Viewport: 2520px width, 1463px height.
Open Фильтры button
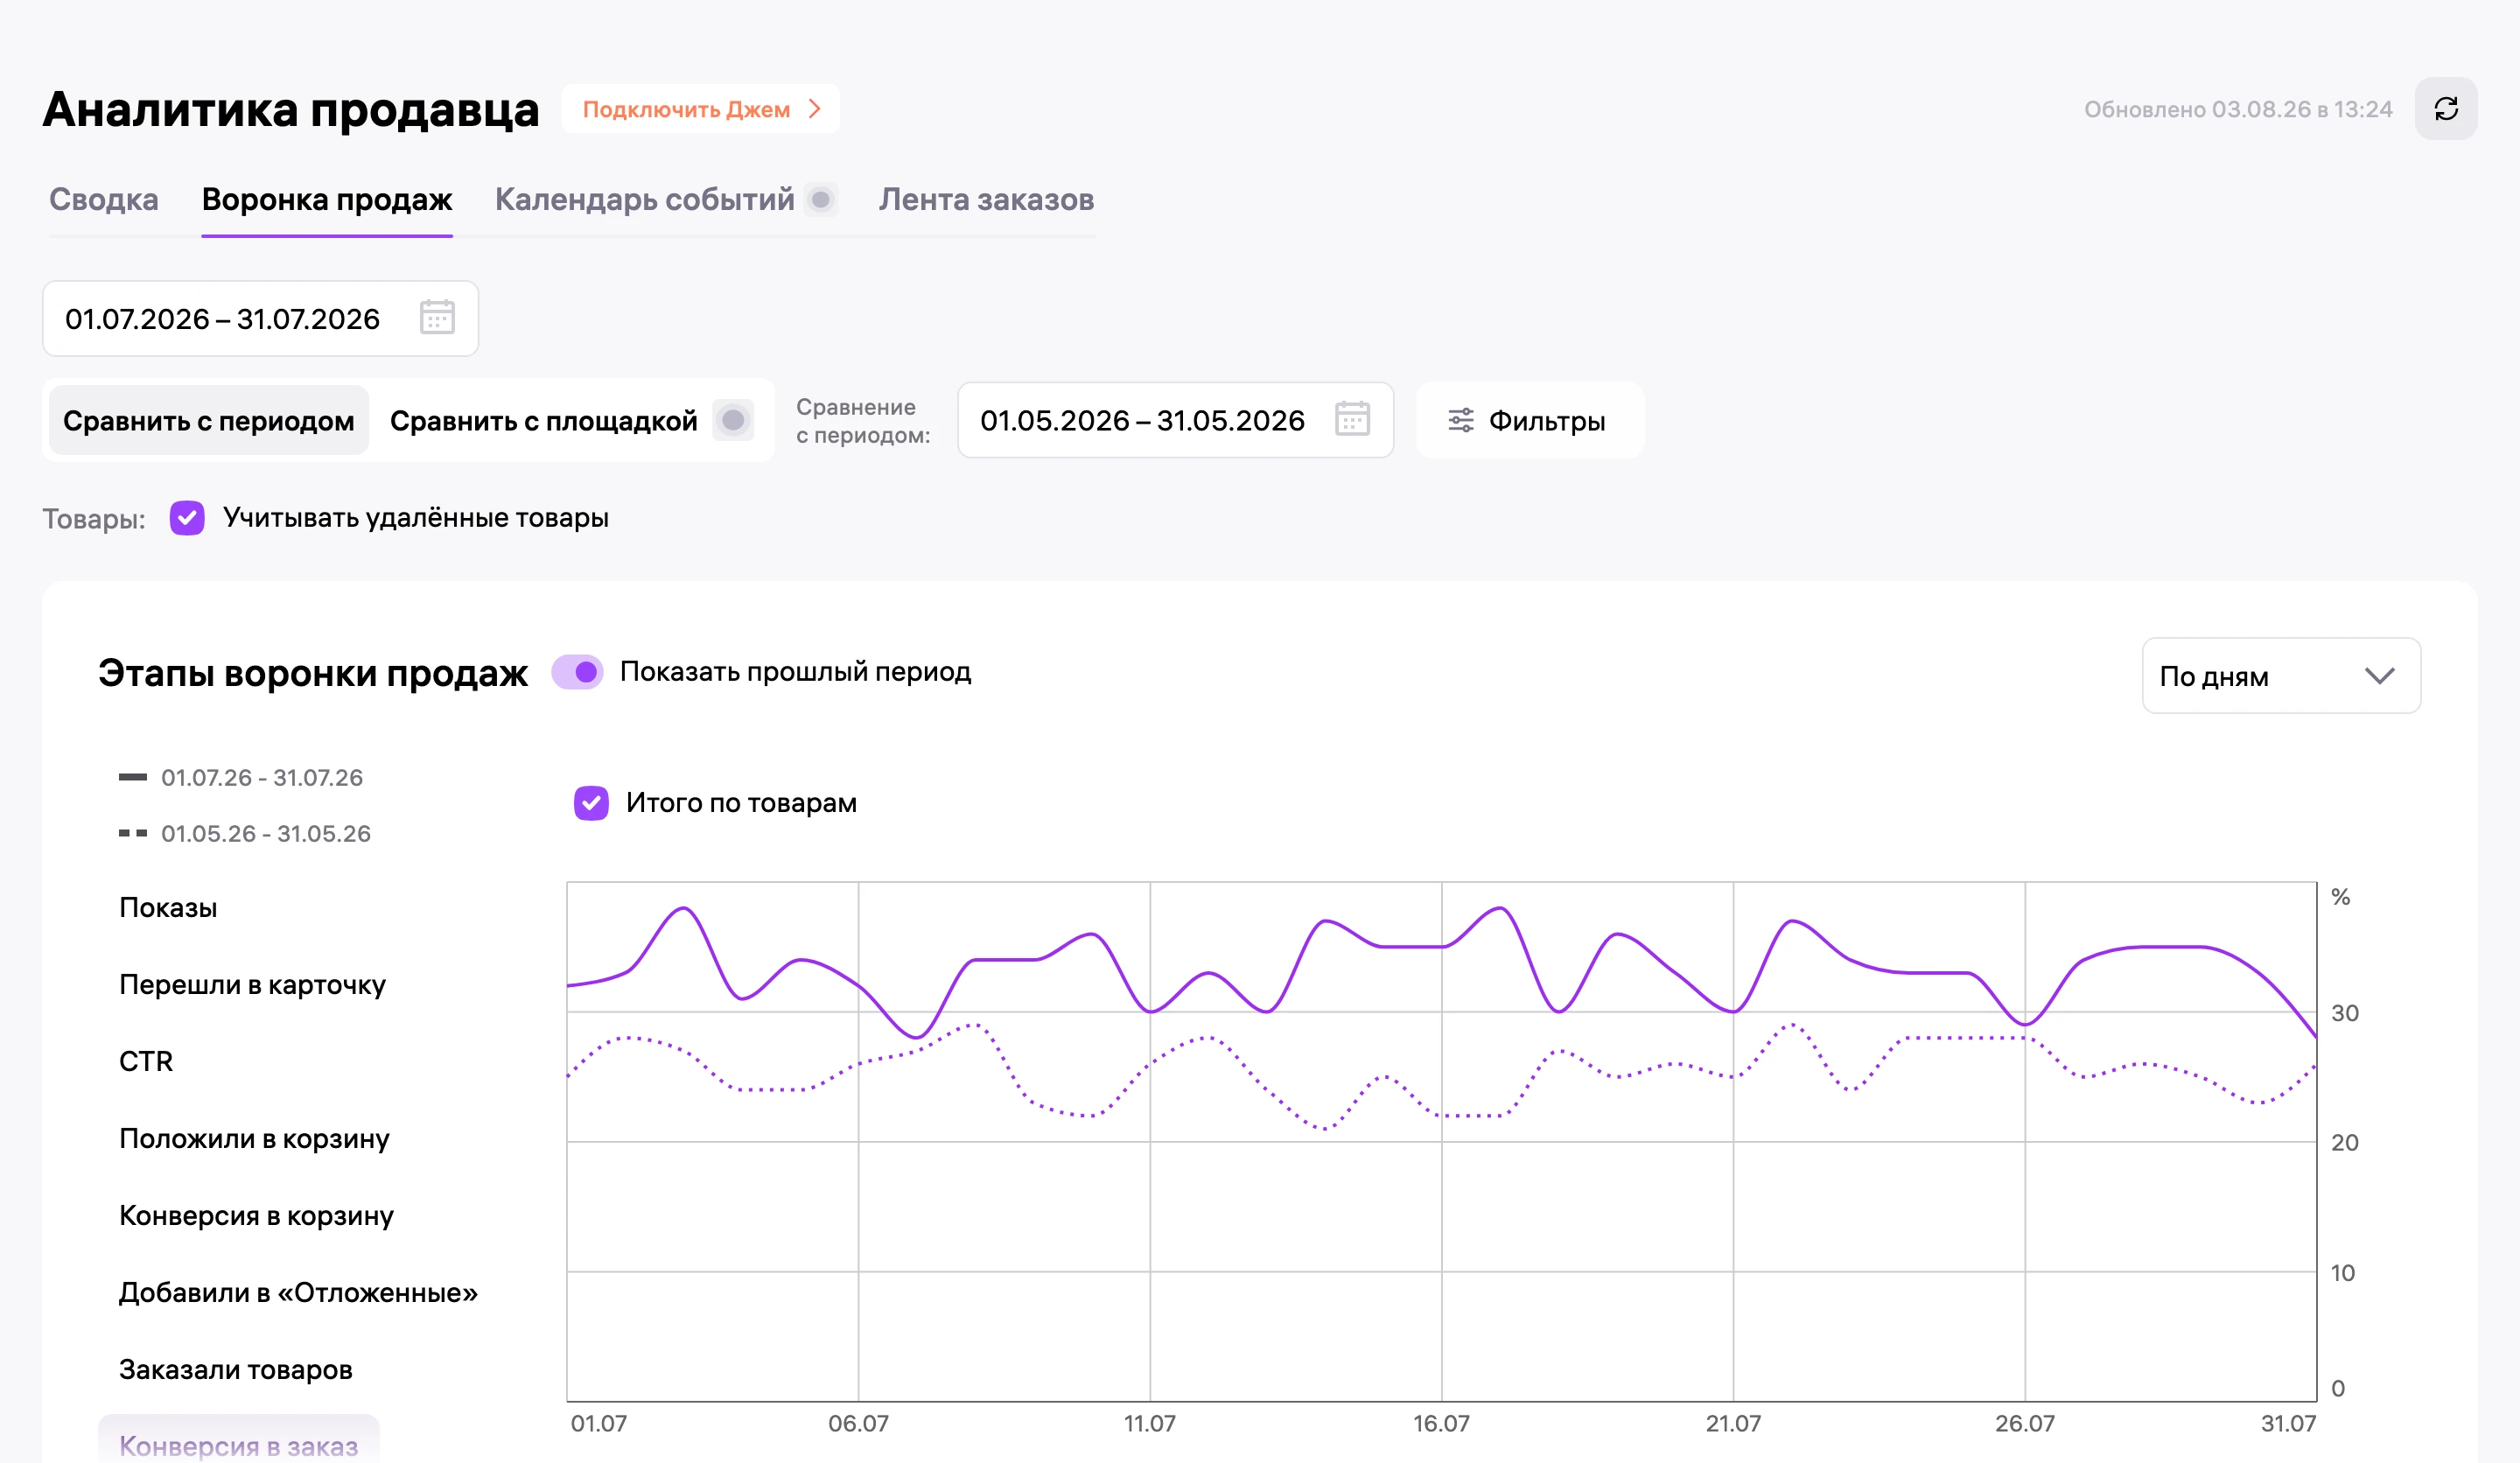[1529, 420]
